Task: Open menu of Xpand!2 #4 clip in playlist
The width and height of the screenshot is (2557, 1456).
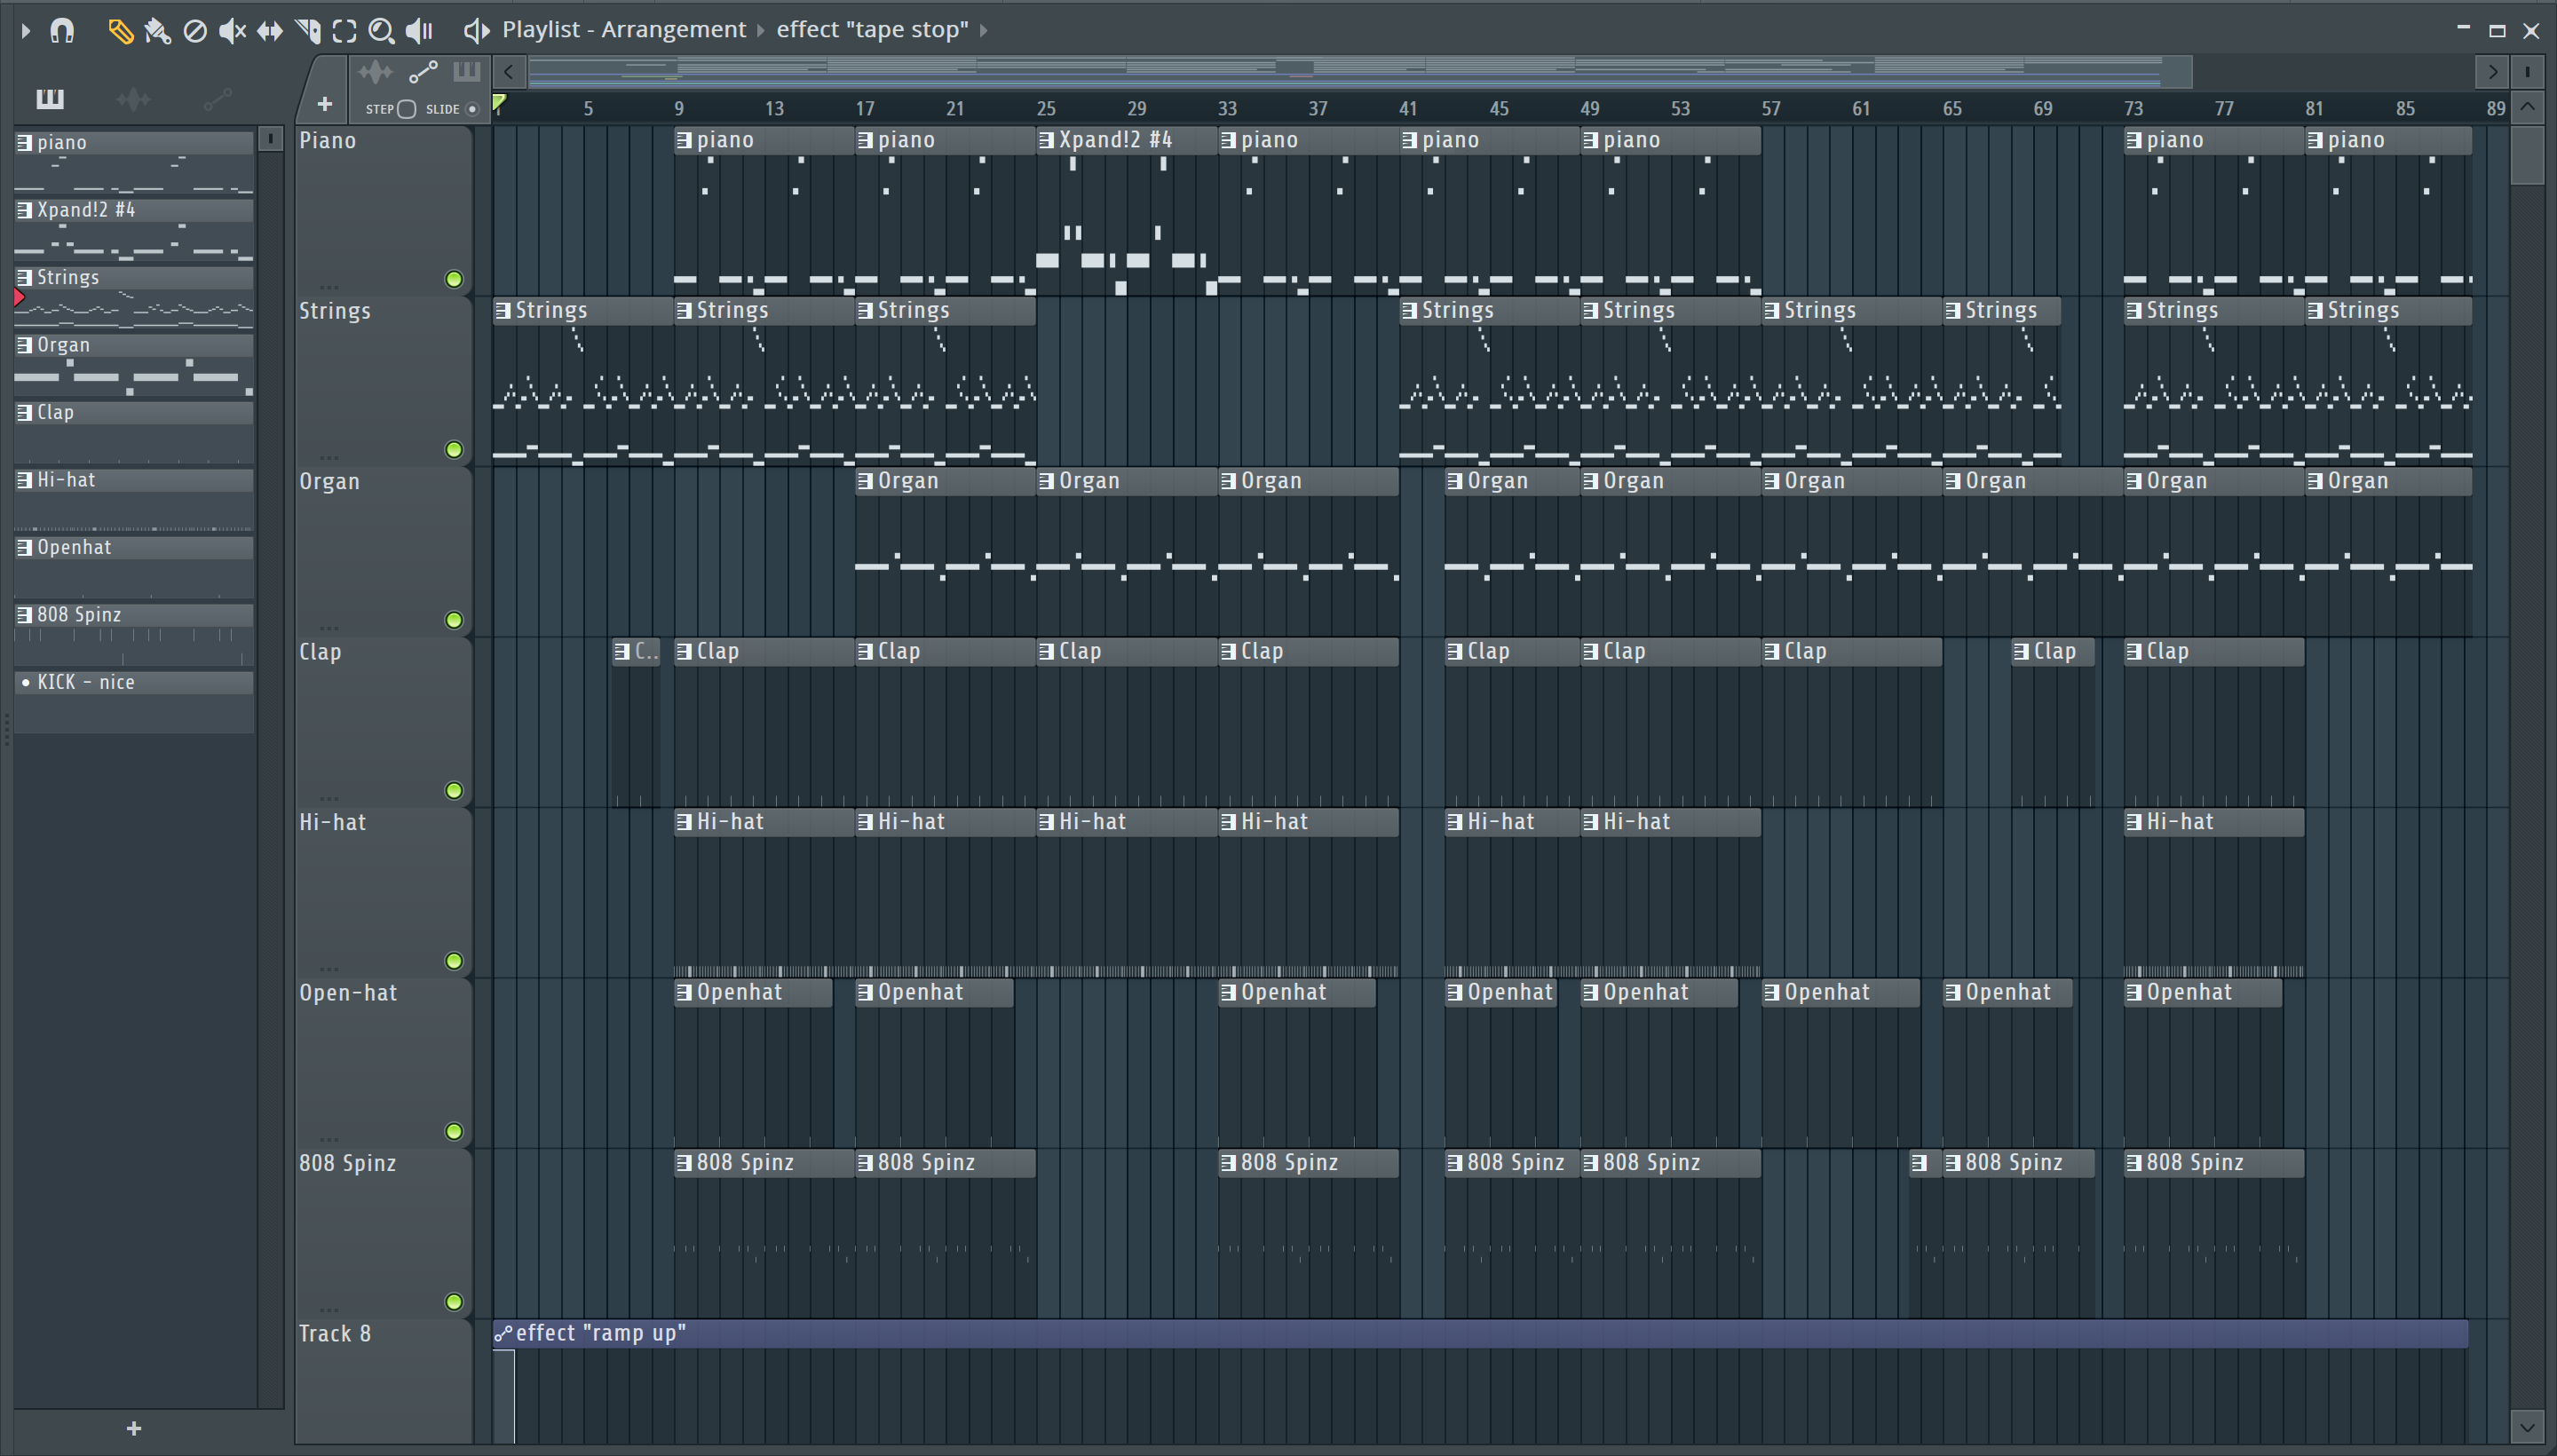Action: pyautogui.click(x=1046, y=141)
